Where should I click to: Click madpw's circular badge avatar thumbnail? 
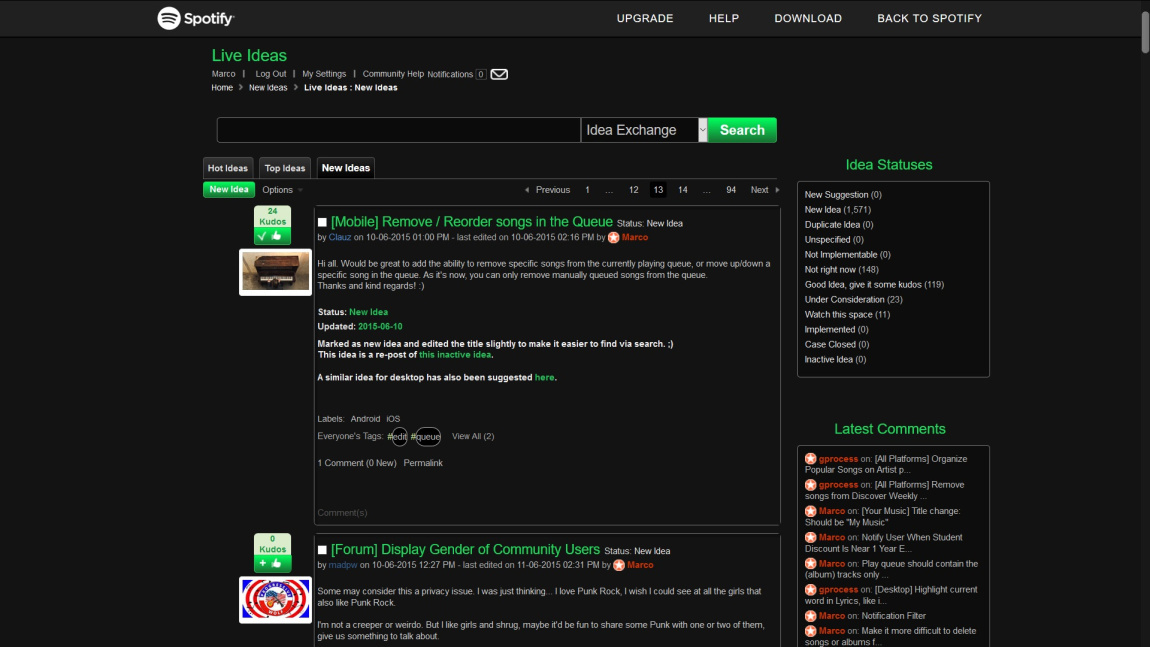pyautogui.click(x=275, y=599)
